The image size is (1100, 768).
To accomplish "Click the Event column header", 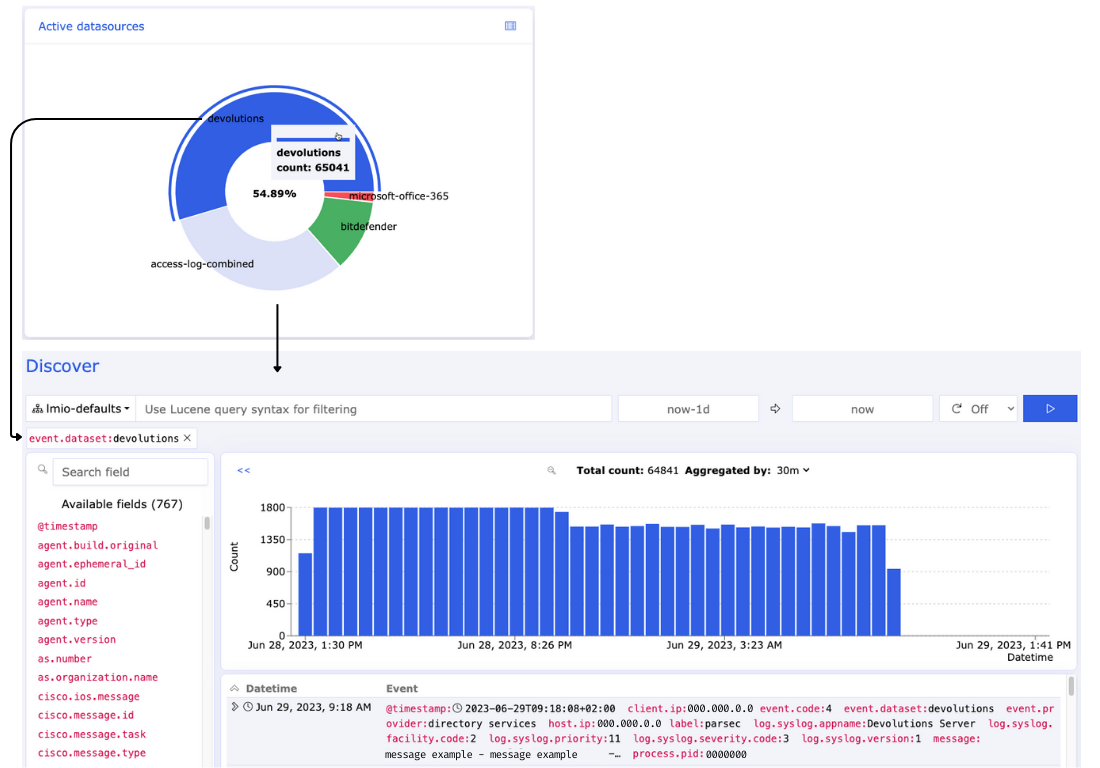I will 402,689.
